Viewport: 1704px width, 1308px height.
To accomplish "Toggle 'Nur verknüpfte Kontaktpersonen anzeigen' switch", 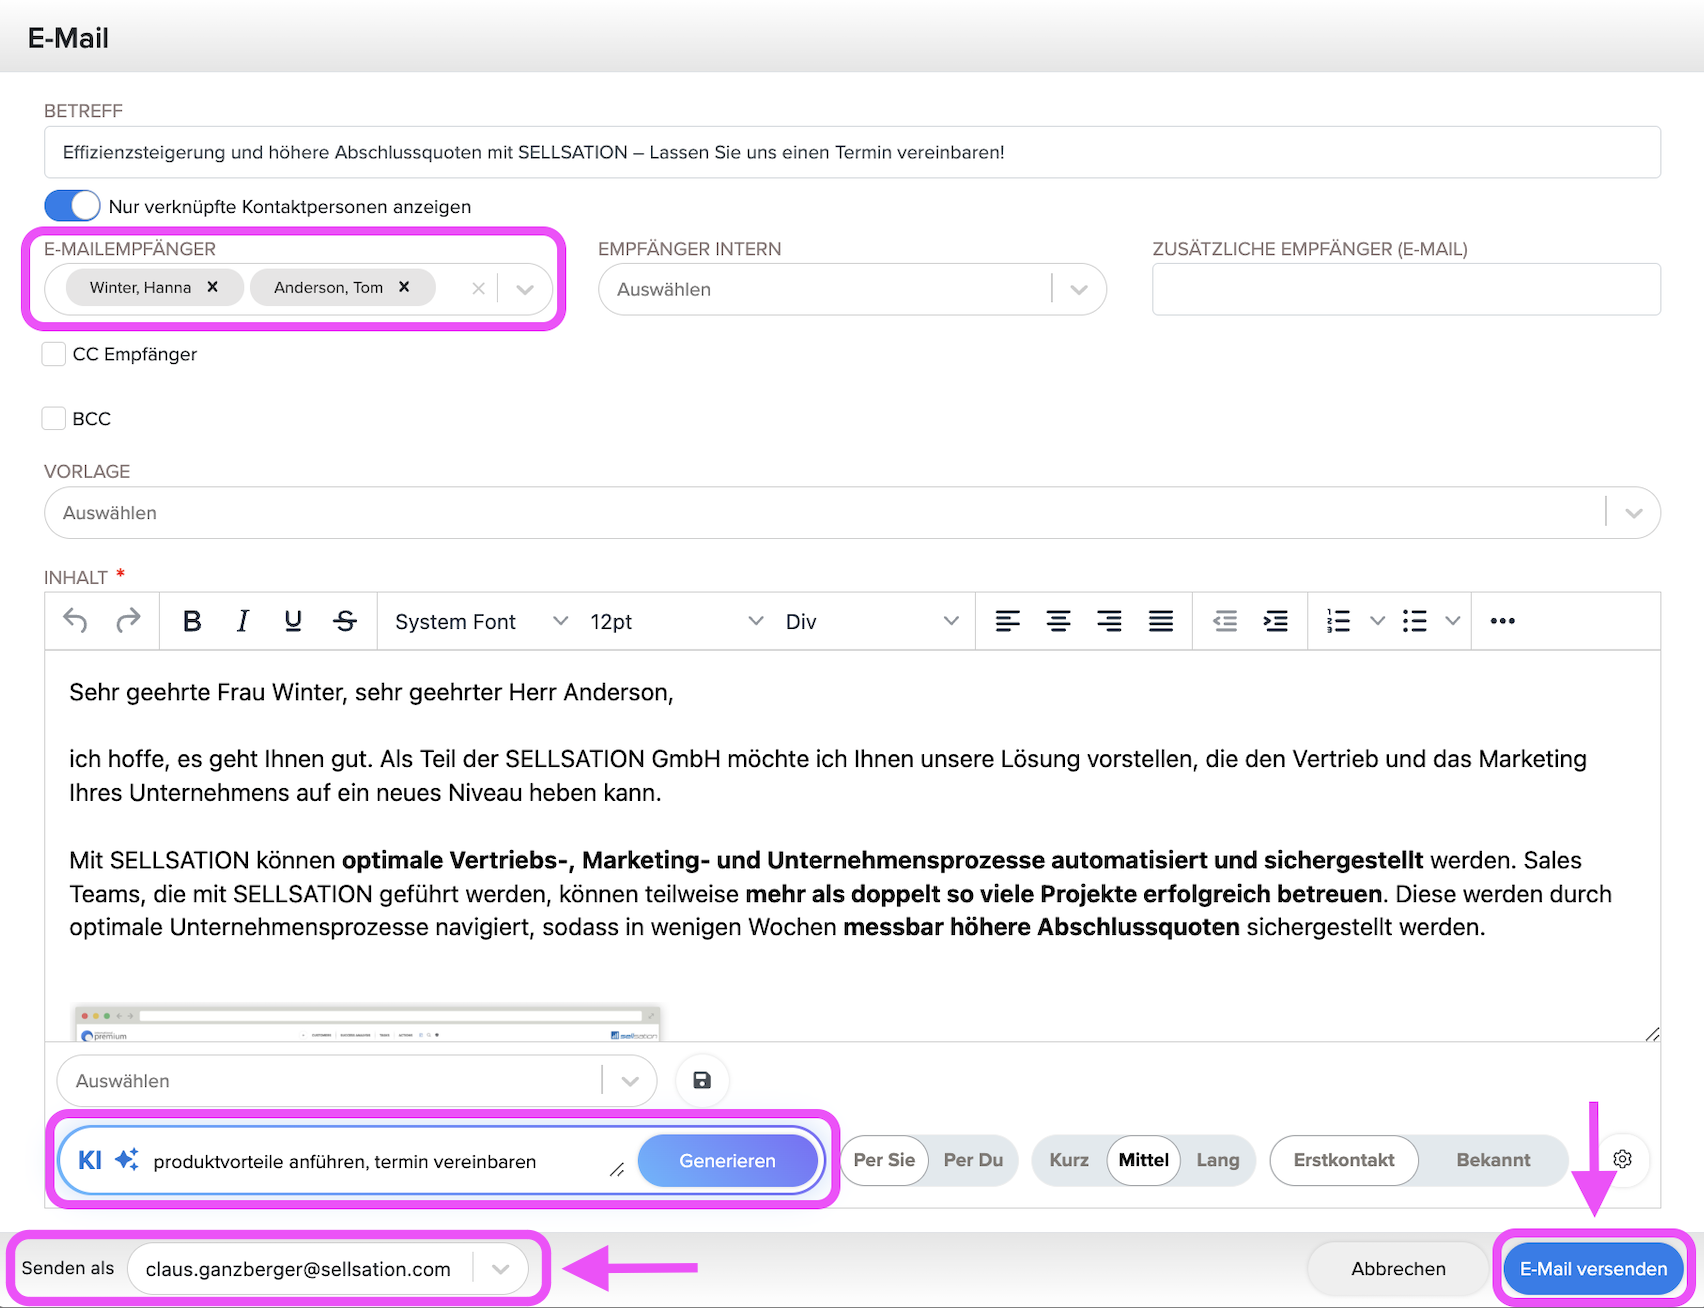I will click(x=72, y=206).
